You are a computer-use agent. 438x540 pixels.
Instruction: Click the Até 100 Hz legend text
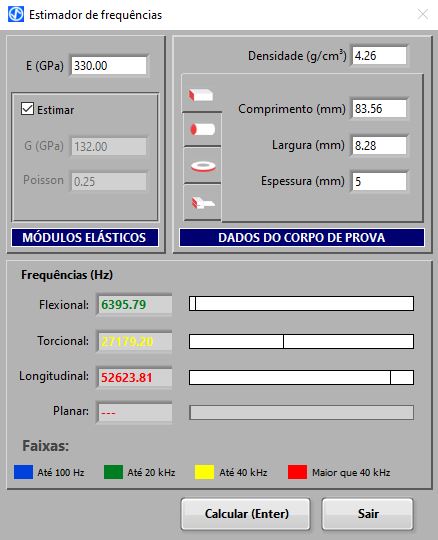click(61, 472)
